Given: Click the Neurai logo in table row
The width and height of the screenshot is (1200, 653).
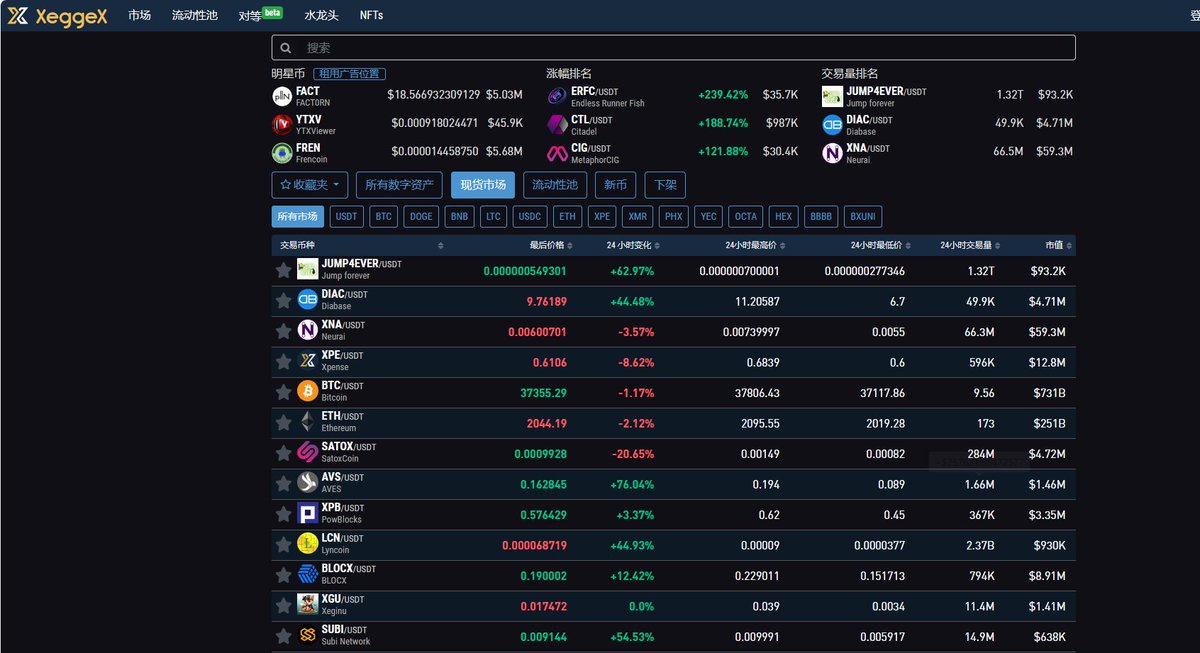Looking at the screenshot, I should 307,330.
